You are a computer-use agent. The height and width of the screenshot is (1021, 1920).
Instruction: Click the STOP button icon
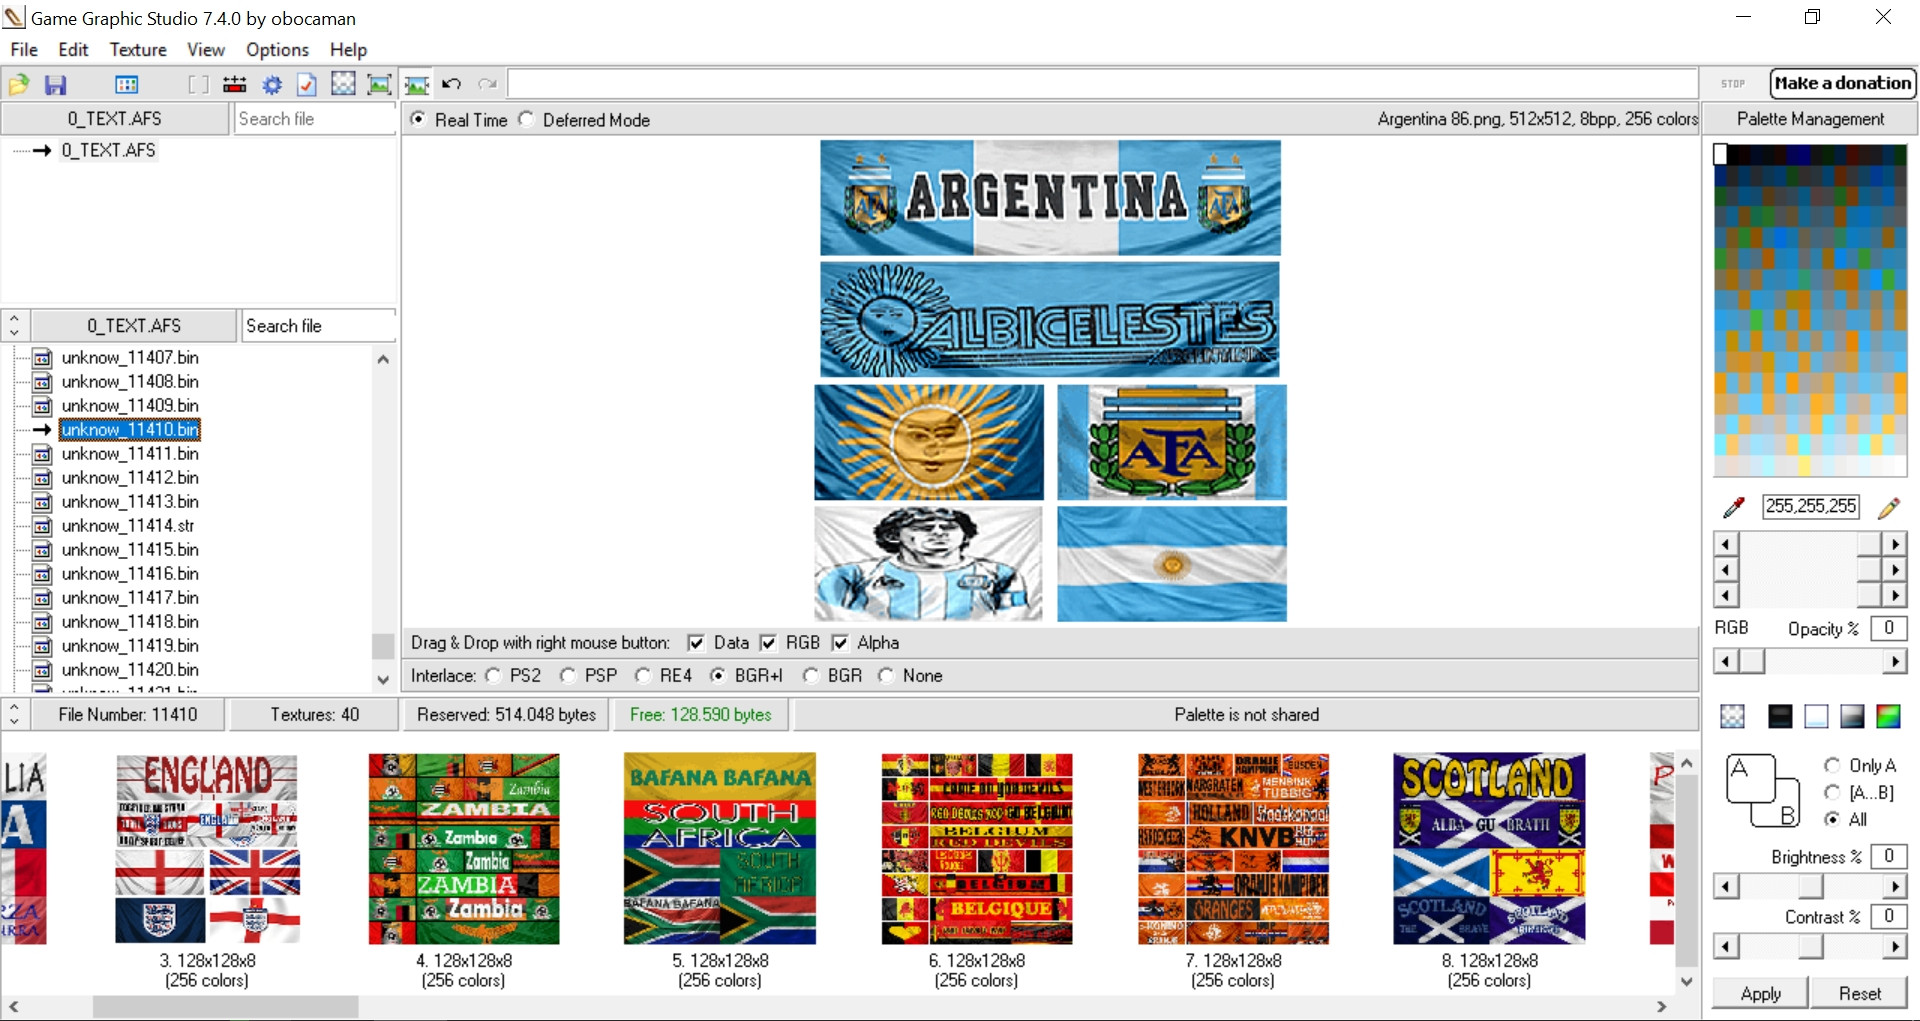pyautogui.click(x=1733, y=84)
